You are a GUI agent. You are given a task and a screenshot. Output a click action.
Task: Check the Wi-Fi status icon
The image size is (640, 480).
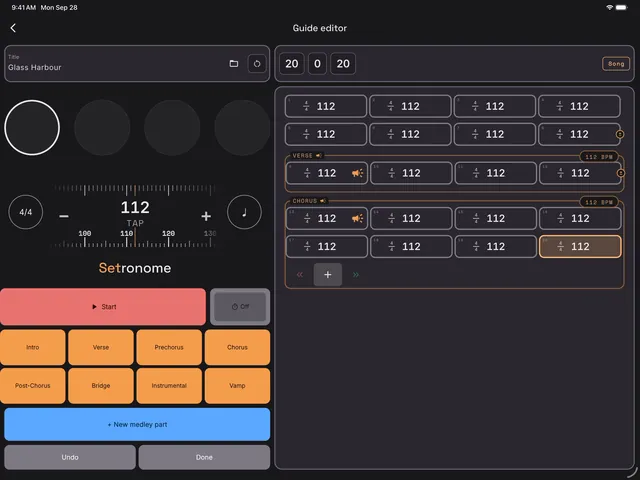(609, 7)
